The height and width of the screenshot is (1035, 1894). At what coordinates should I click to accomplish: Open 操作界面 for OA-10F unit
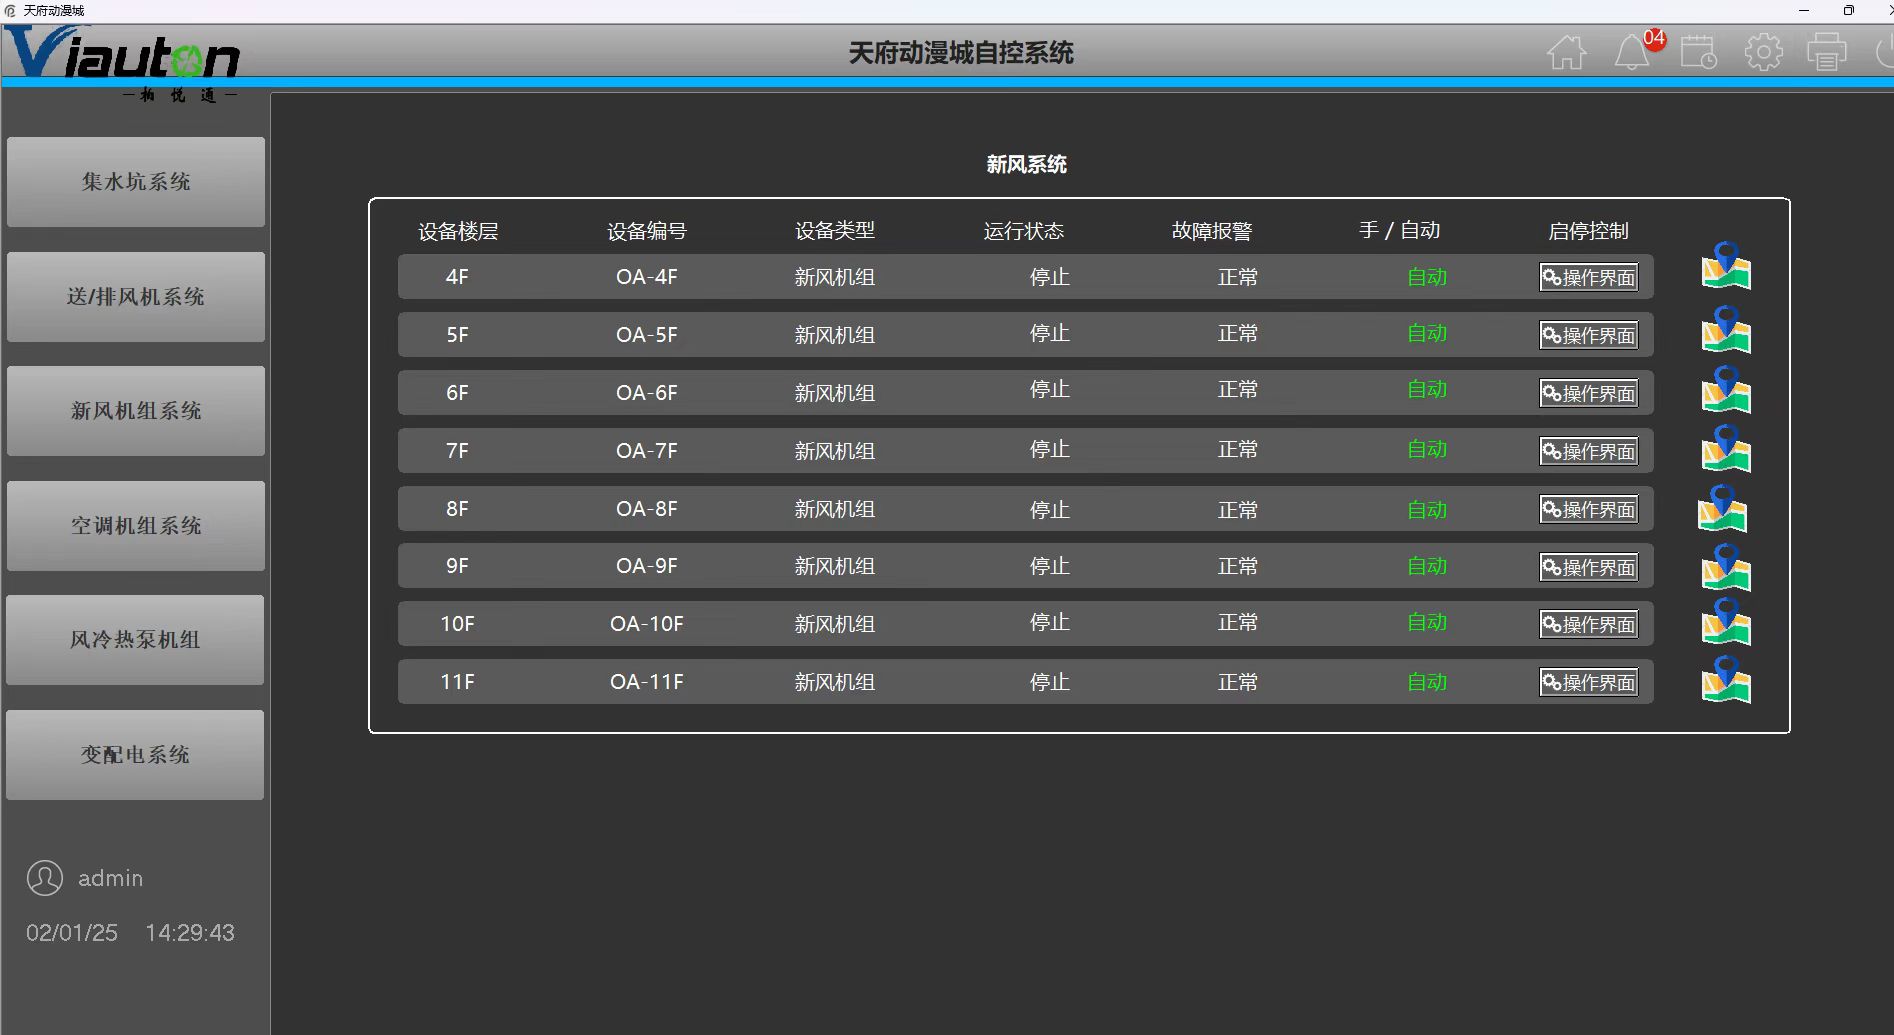tap(1589, 624)
